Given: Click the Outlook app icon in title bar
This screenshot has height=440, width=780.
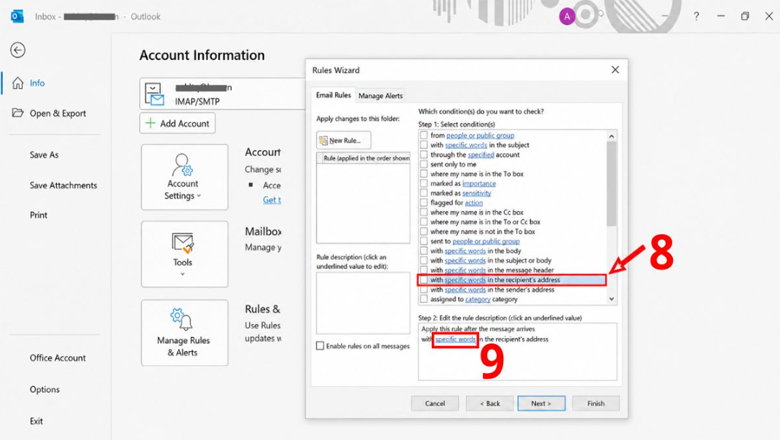Looking at the screenshot, I should pyautogui.click(x=17, y=16).
